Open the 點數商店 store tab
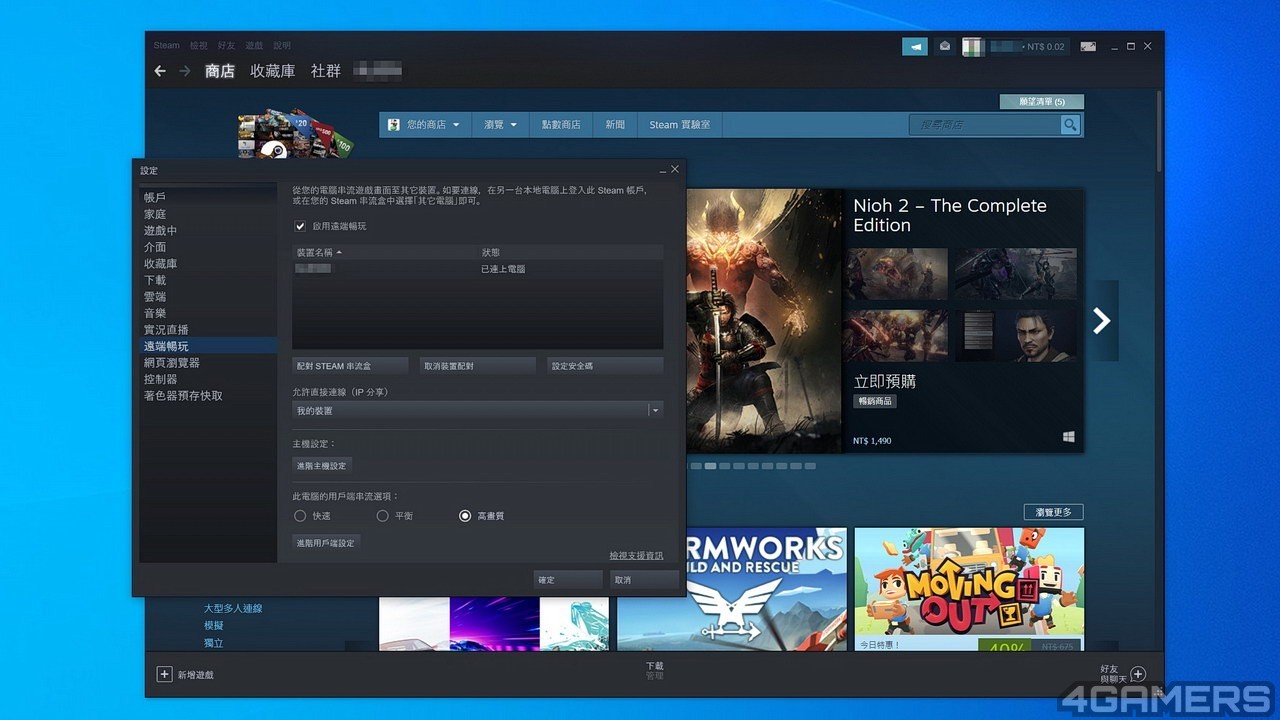Image resolution: width=1280 pixels, height=720 pixels. point(561,125)
